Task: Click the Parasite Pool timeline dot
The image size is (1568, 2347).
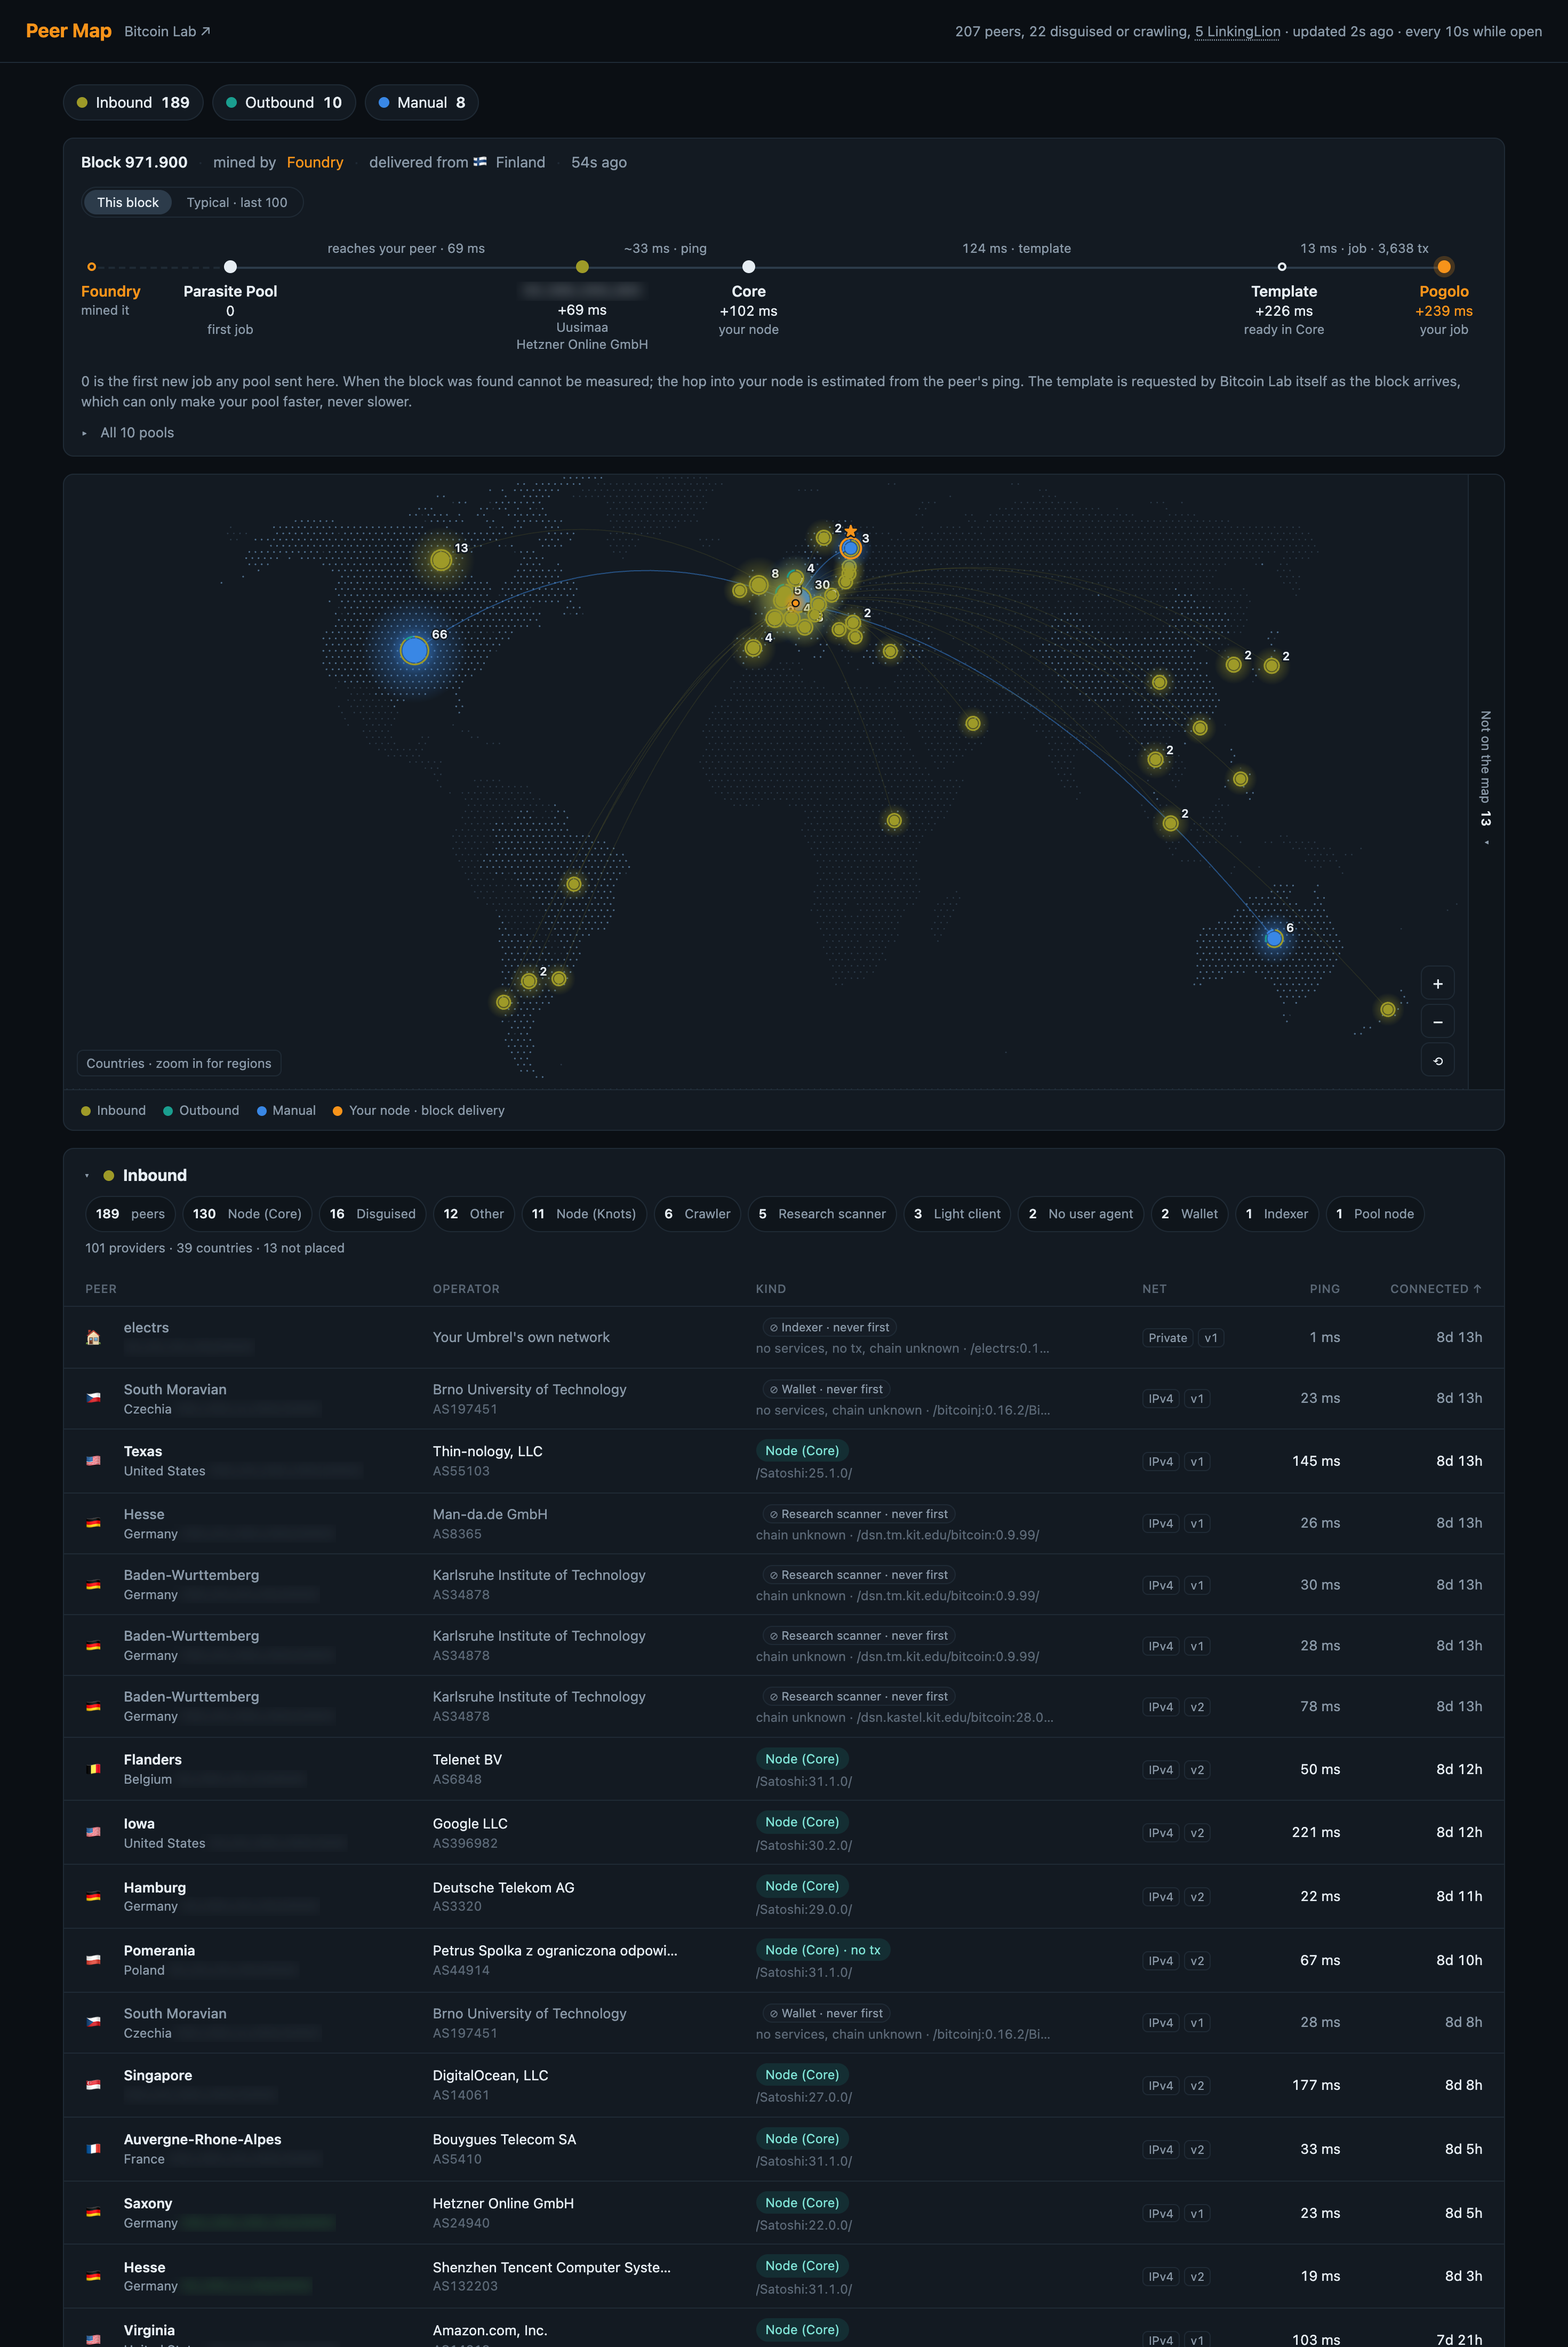Action: tap(230, 267)
